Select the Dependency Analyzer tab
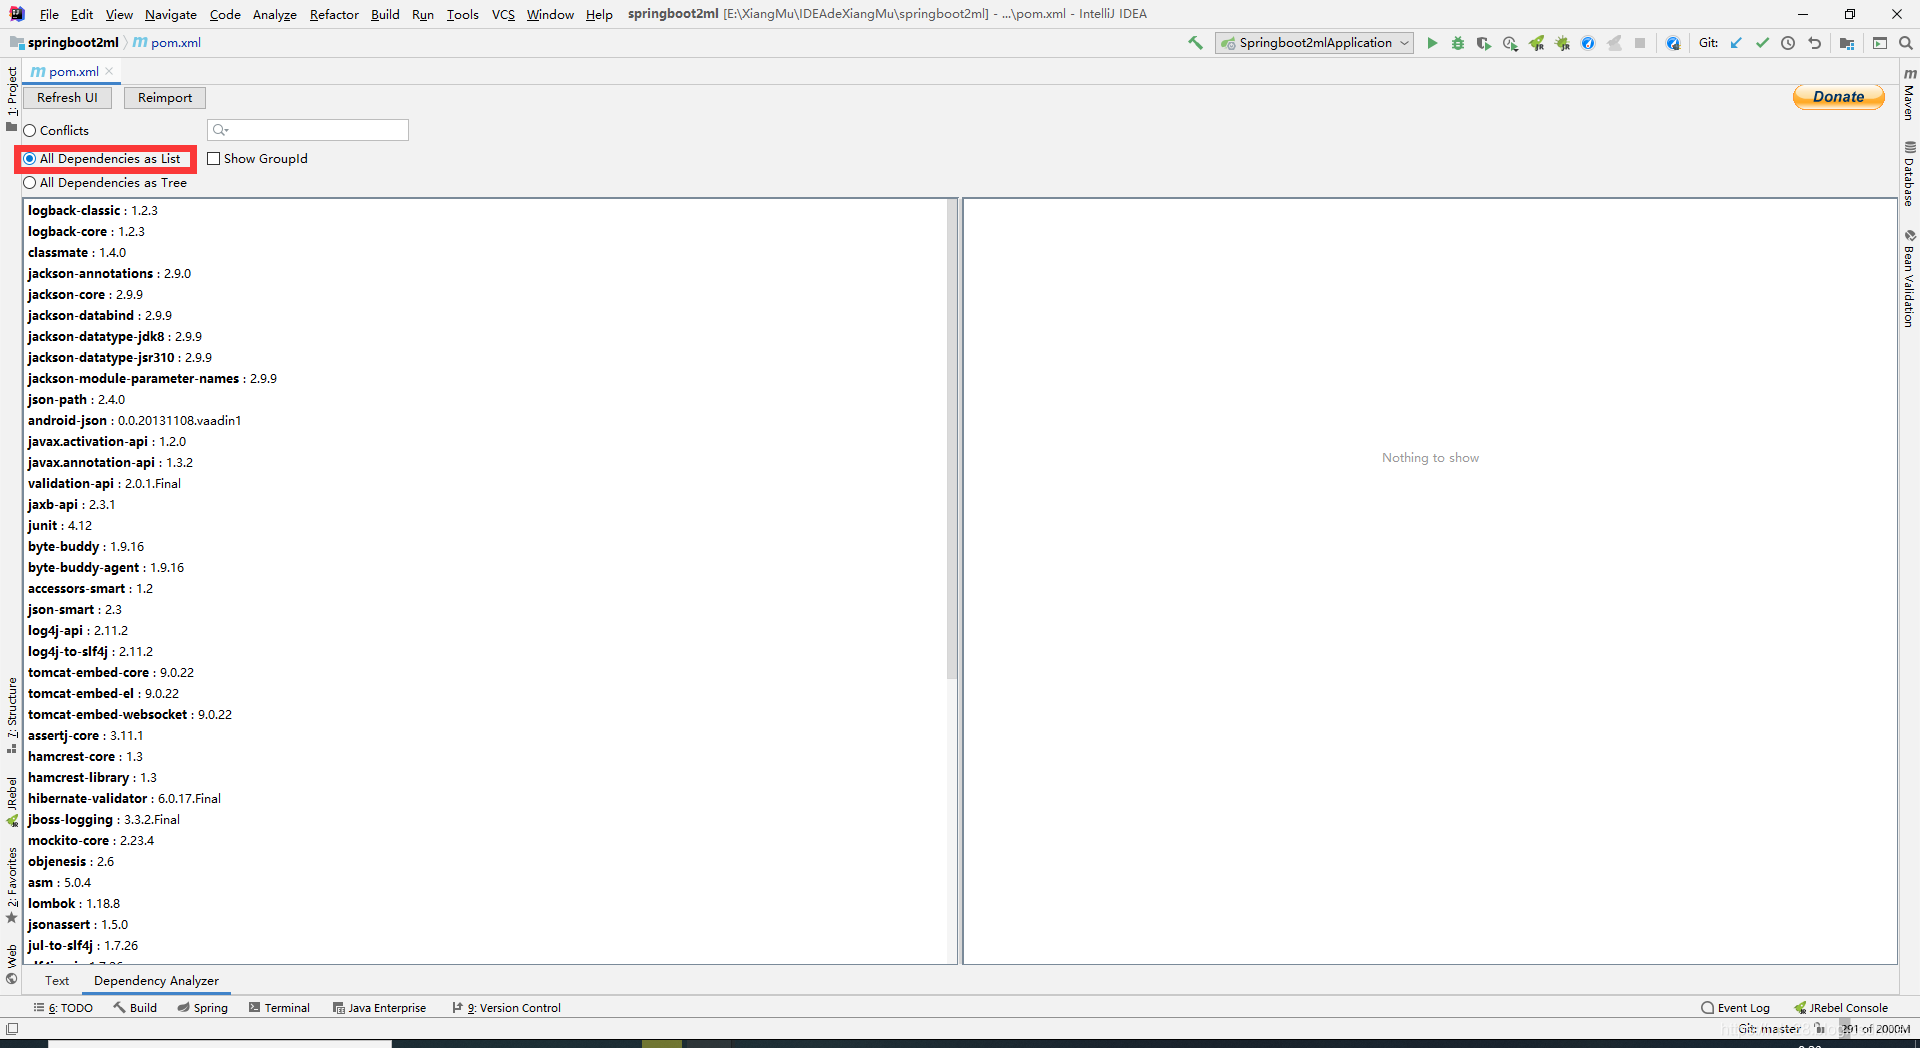 (x=156, y=981)
